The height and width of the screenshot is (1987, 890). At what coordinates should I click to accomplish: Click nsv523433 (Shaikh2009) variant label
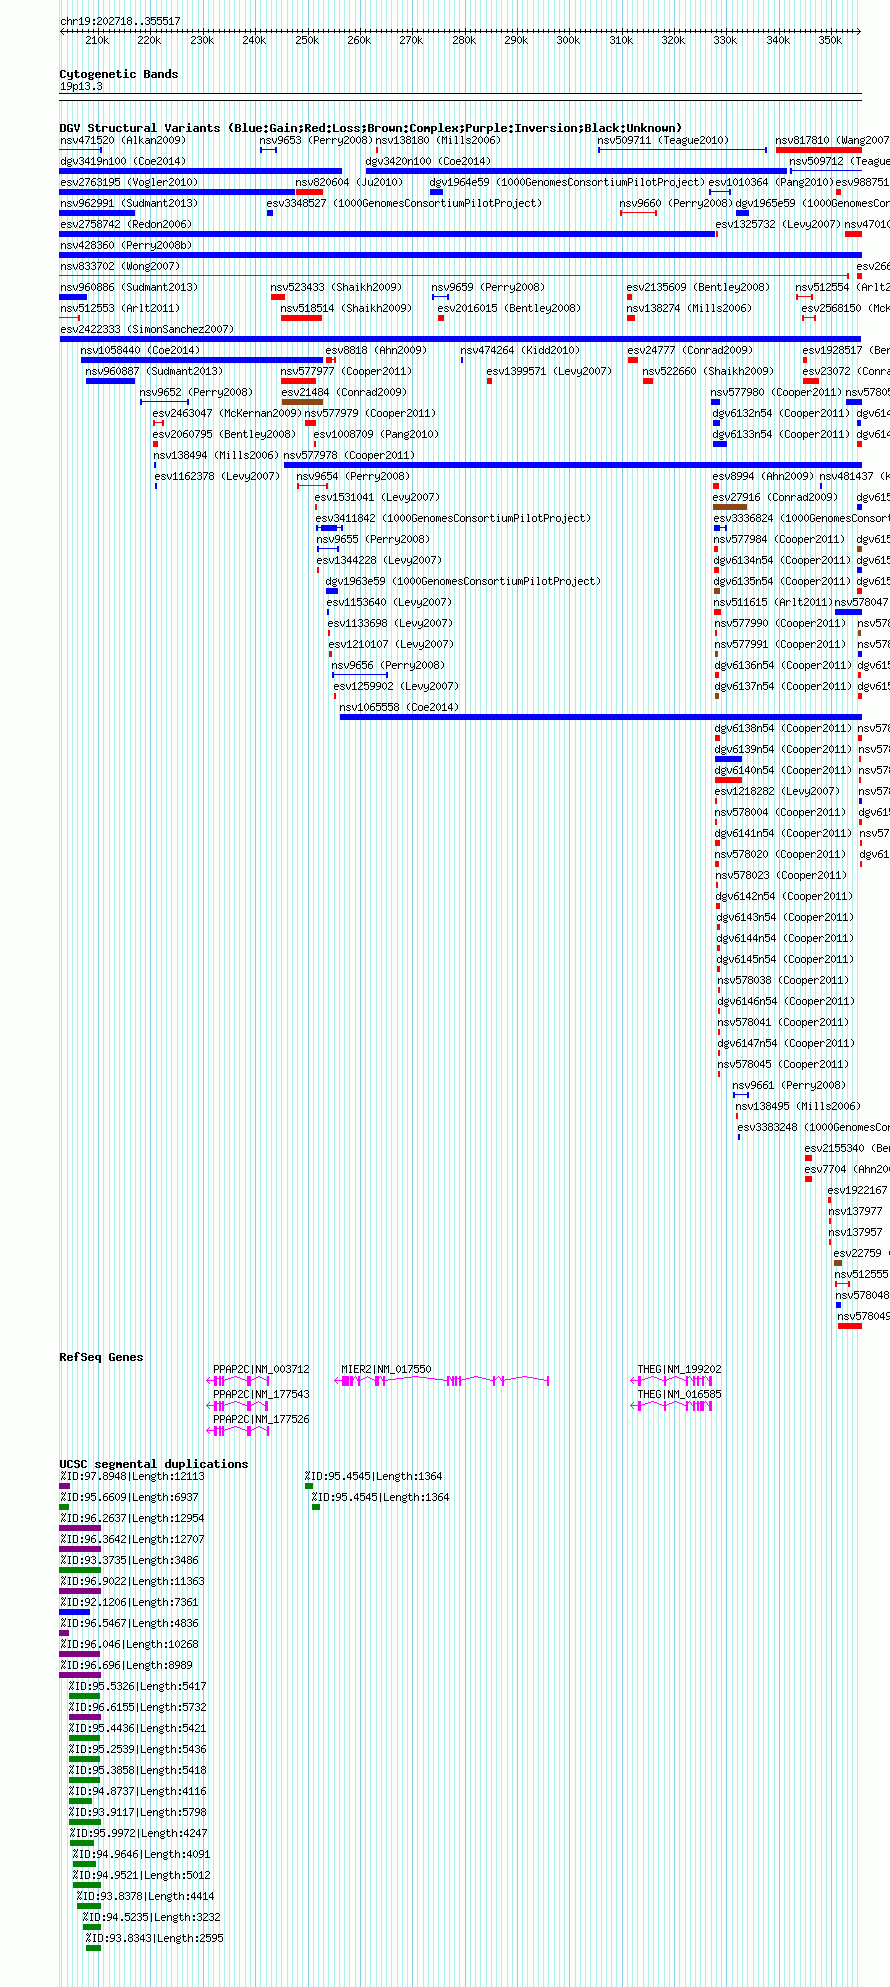point(336,287)
